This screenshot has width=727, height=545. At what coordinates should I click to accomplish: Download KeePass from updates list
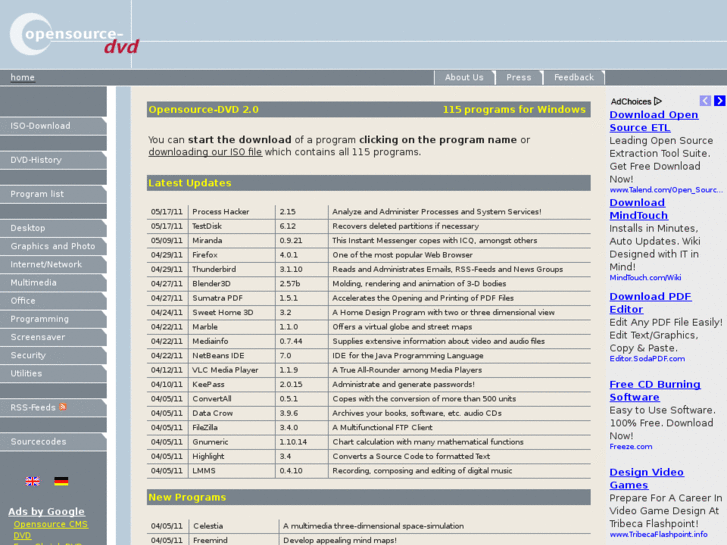208,384
